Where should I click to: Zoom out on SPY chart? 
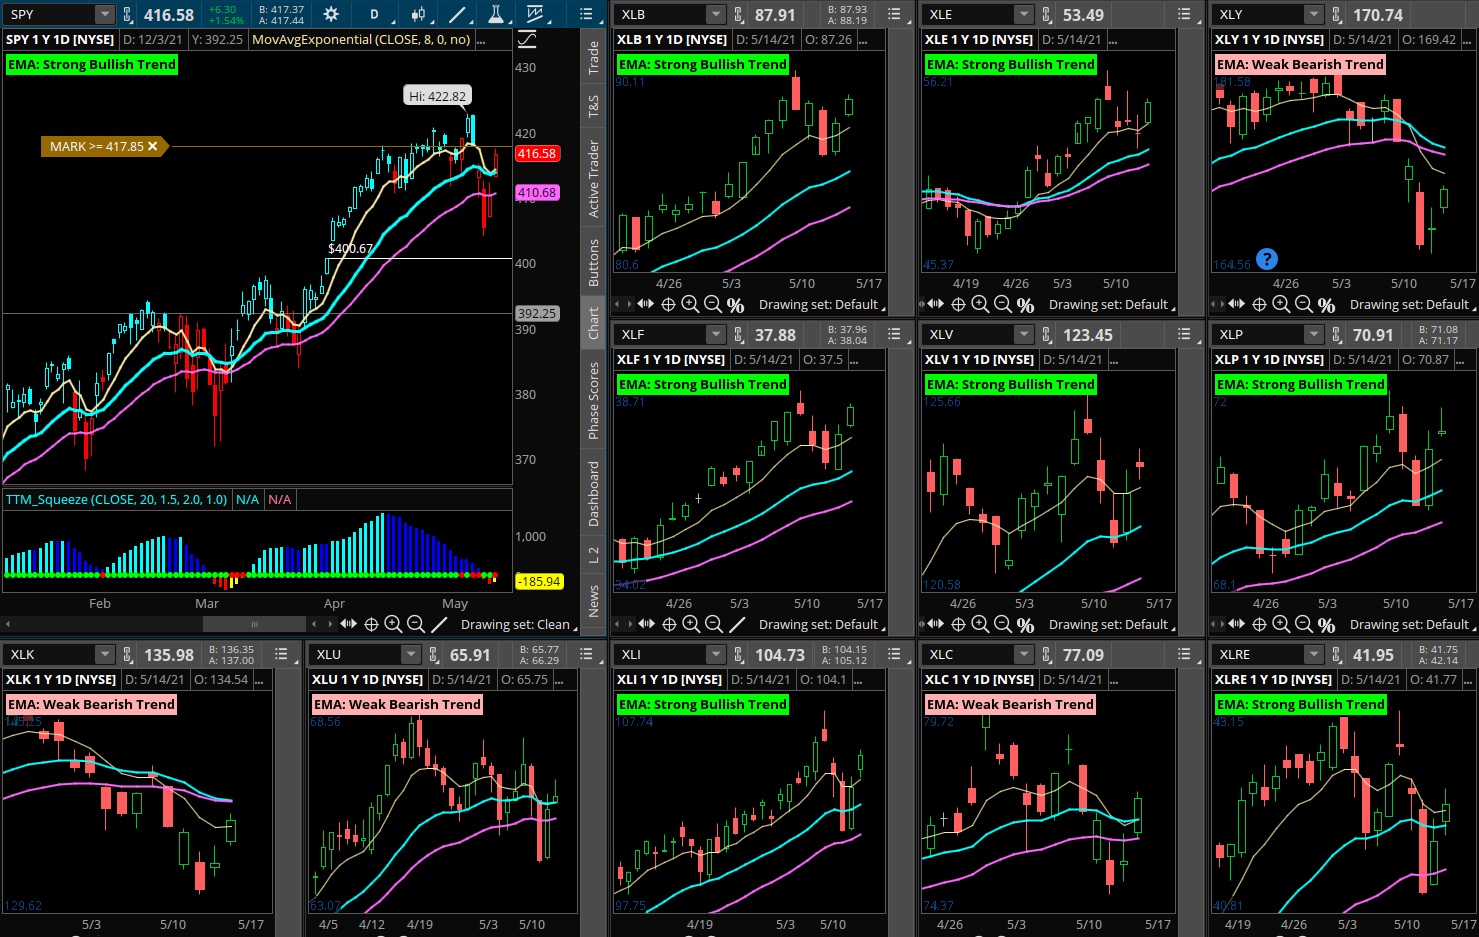point(415,624)
